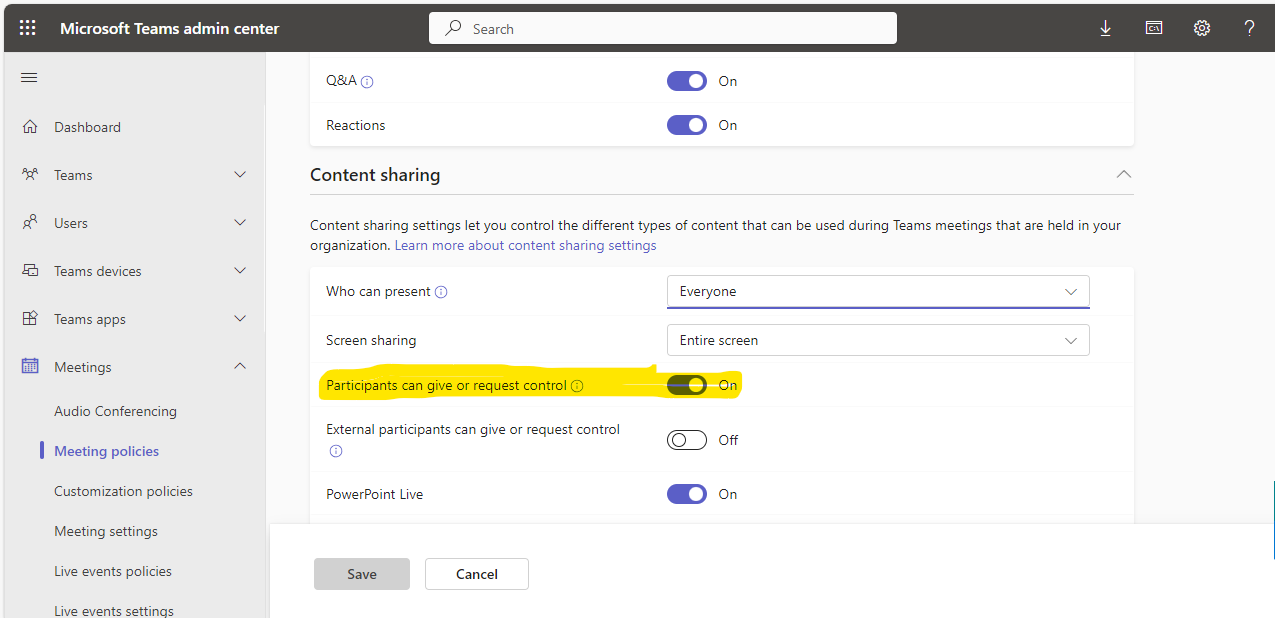Show info icon for External participants control
This screenshot has height=618, width=1275.
coord(336,451)
